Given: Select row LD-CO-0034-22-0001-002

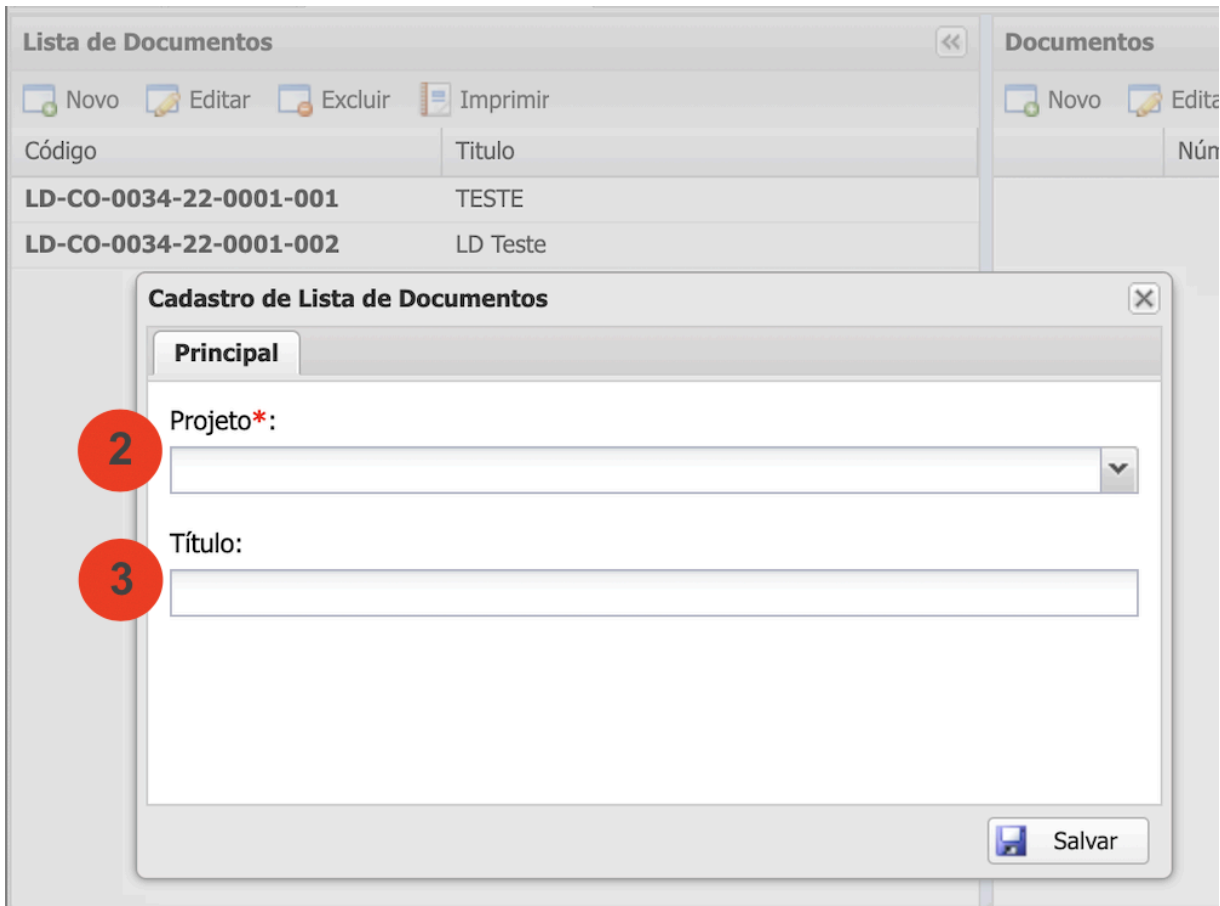Looking at the screenshot, I should [181, 244].
